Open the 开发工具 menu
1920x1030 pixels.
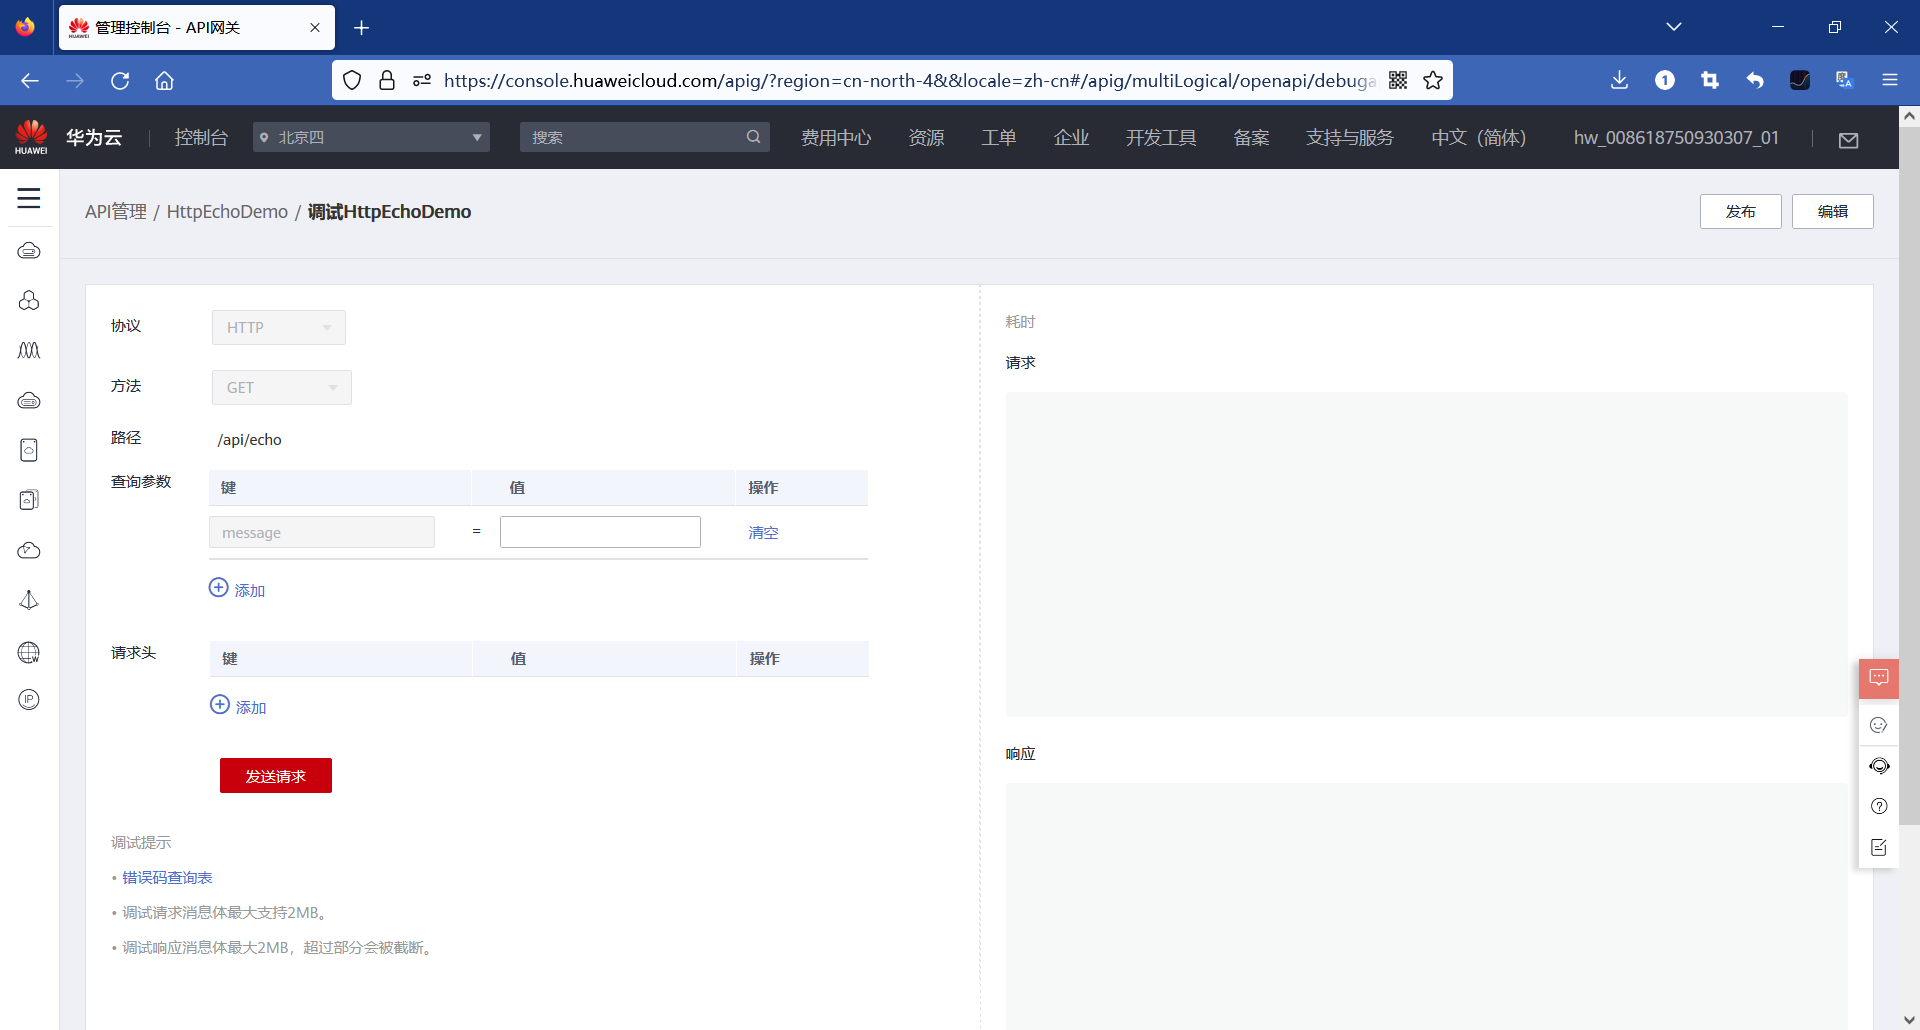pyautogui.click(x=1161, y=137)
